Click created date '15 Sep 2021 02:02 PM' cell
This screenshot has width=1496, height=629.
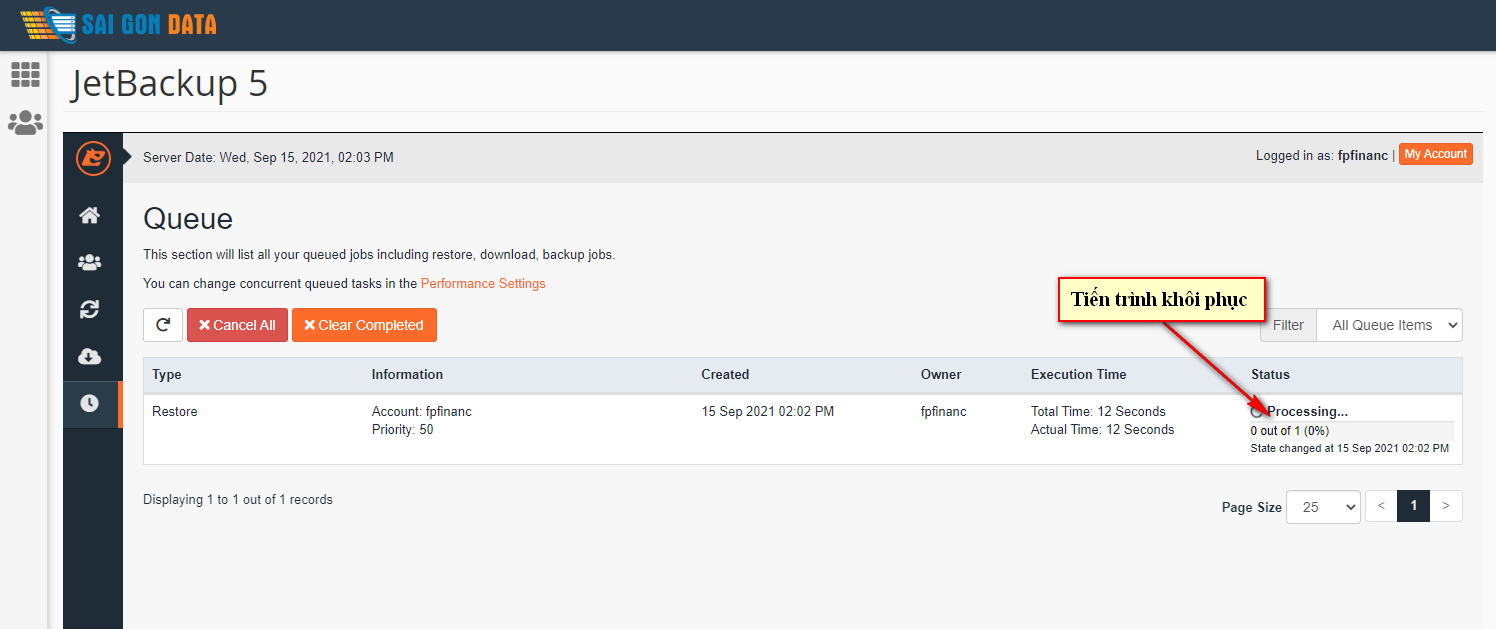click(767, 411)
